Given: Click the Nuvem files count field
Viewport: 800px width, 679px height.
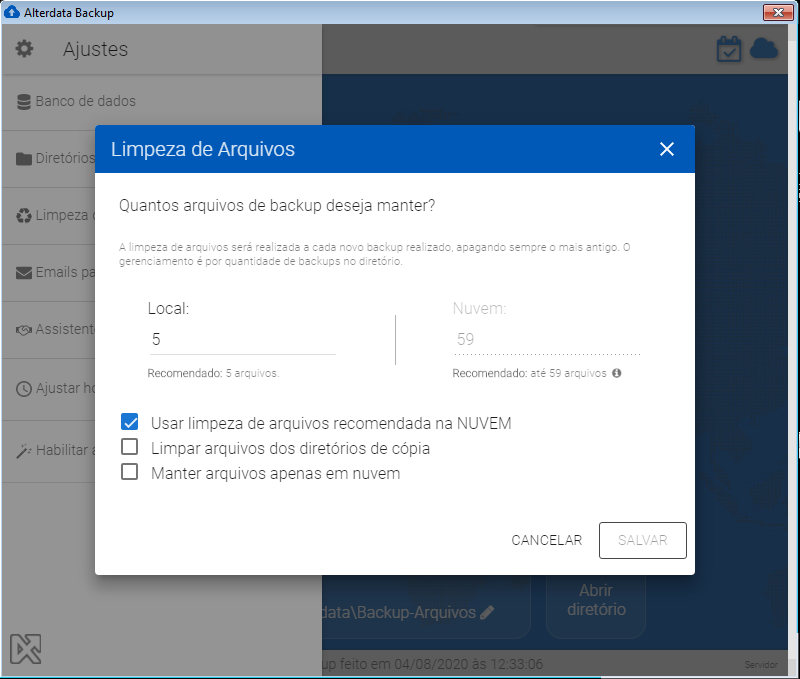Looking at the screenshot, I should [x=546, y=340].
